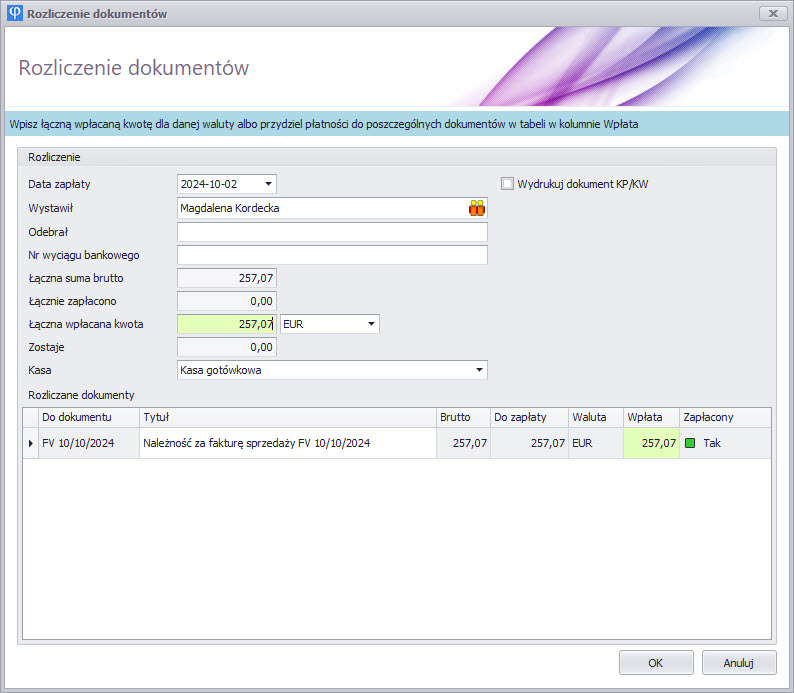
Task: Click the employee picker icon in Wystawił field
Action: coord(476,208)
